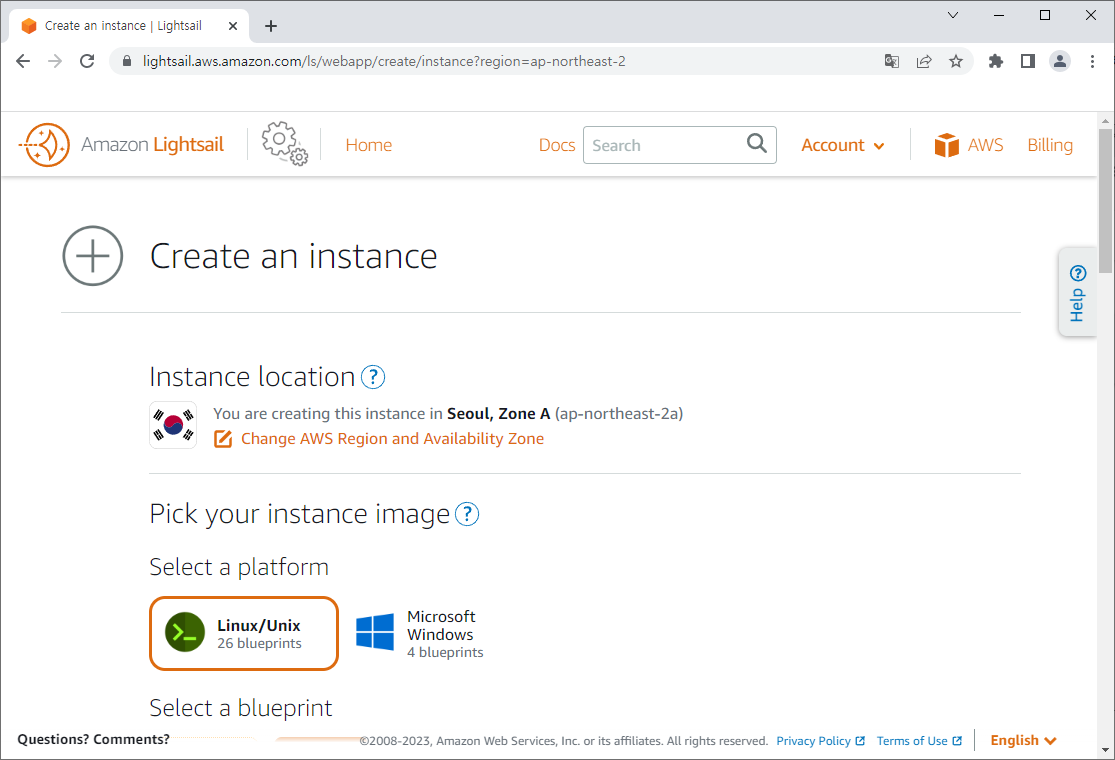Click the edit pencil icon beside Change Region
Image resolution: width=1115 pixels, height=760 pixels.
[x=223, y=439]
